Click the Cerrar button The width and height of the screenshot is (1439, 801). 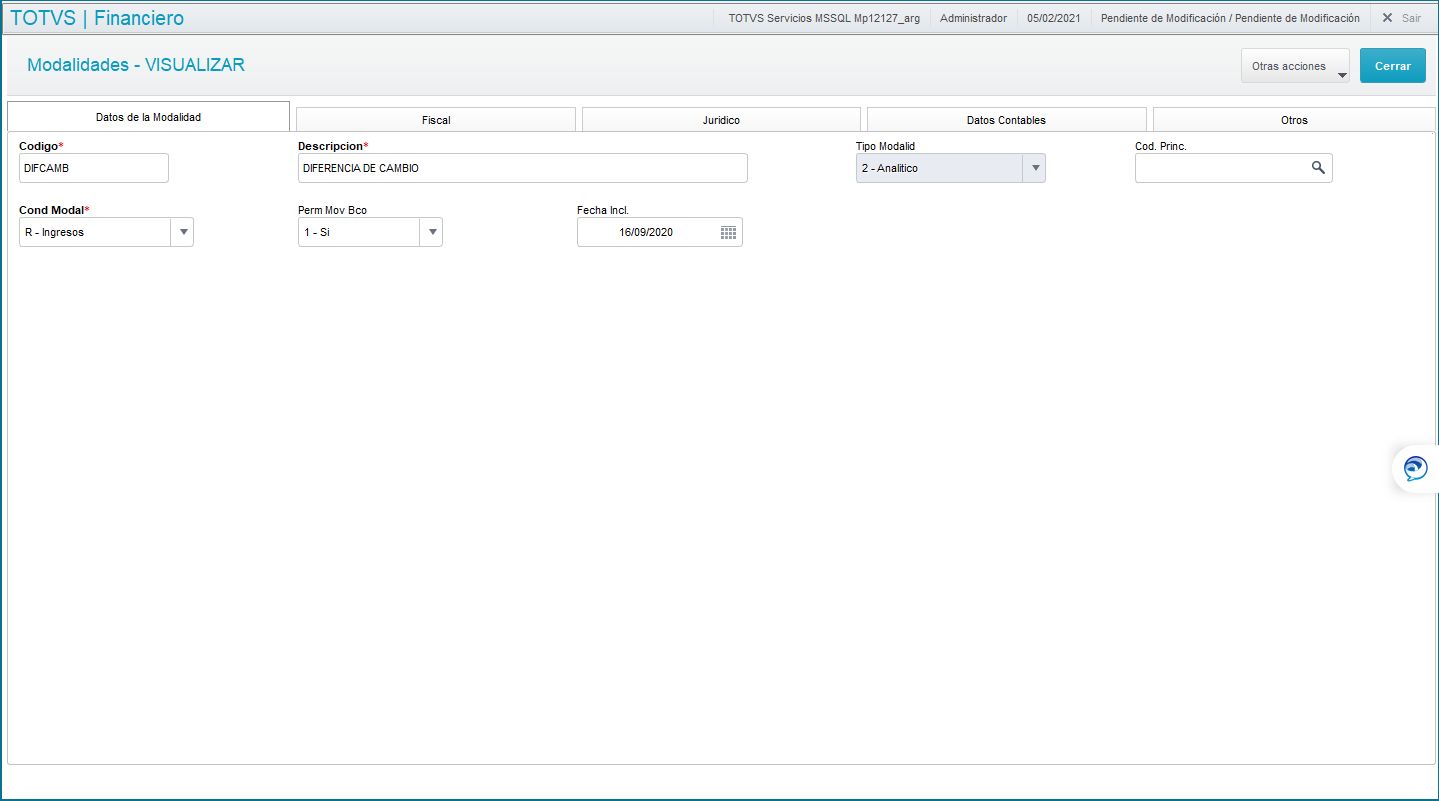coord(1393,66)
